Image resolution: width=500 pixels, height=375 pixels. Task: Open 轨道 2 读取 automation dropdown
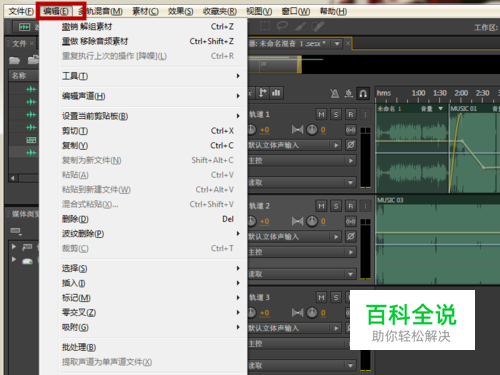coord(350,274)
